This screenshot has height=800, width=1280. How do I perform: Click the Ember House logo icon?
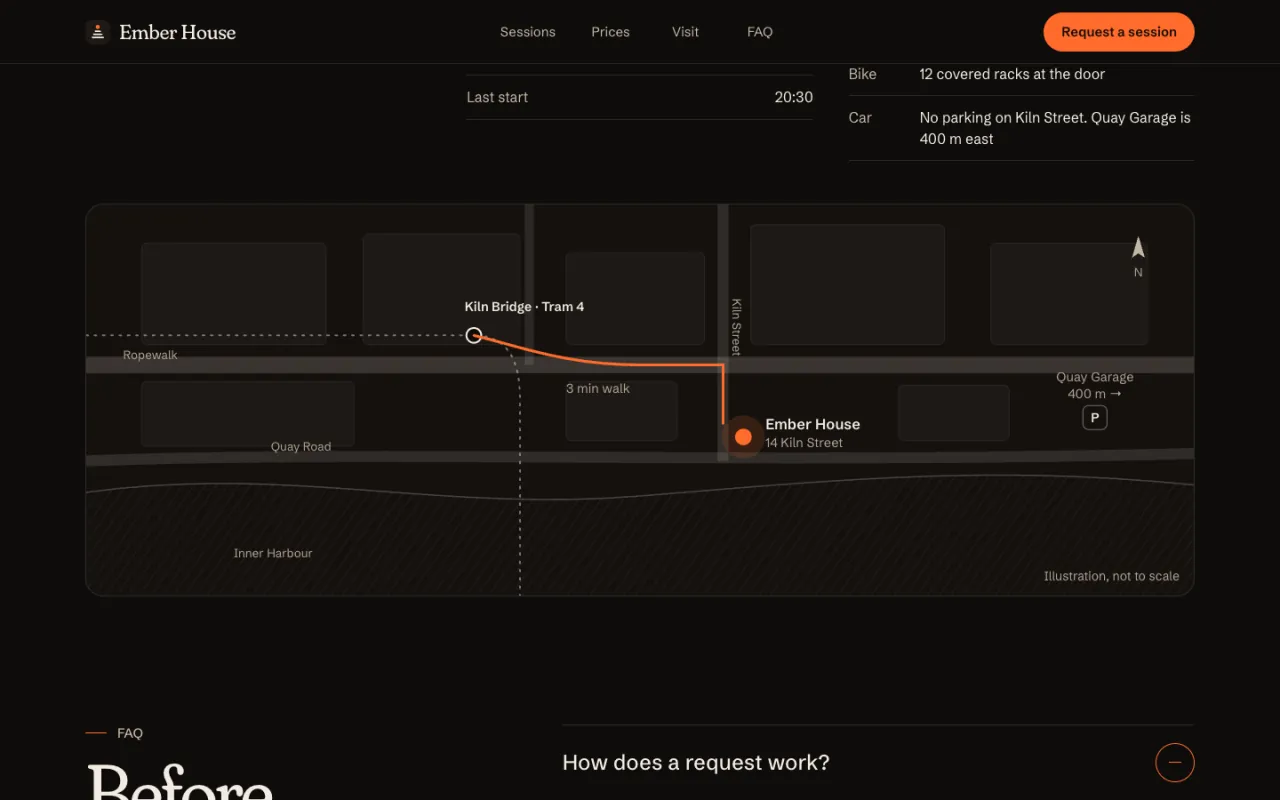tap(97, 32)
